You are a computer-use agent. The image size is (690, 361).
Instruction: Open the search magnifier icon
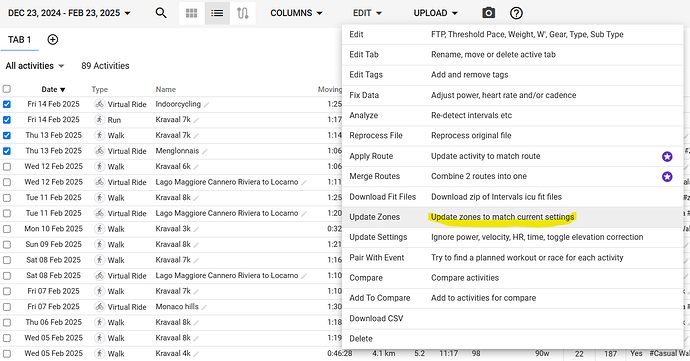(161, 13)
